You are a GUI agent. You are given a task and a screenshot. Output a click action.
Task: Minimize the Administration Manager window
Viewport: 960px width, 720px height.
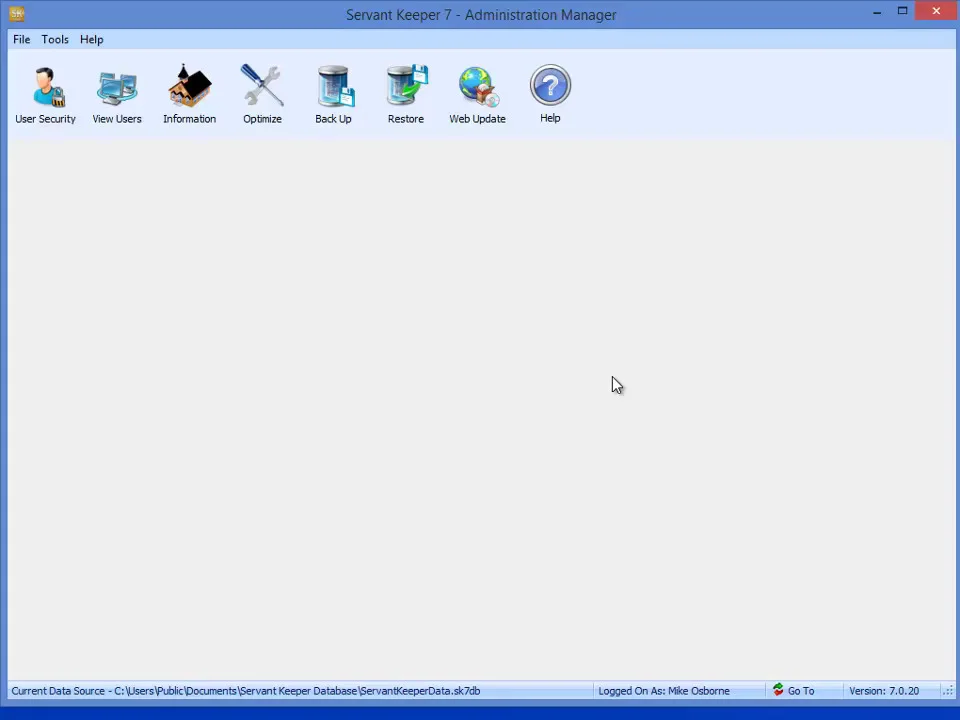coord(877,12)
